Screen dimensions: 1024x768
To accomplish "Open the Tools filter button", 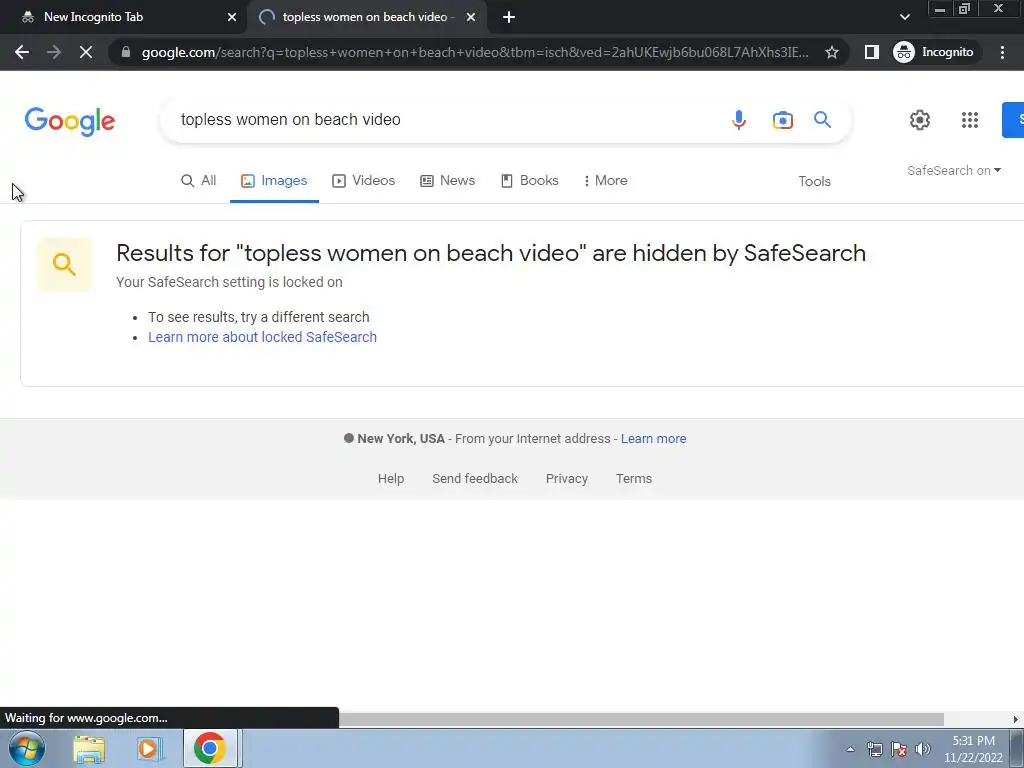I will tap(814, 182).
